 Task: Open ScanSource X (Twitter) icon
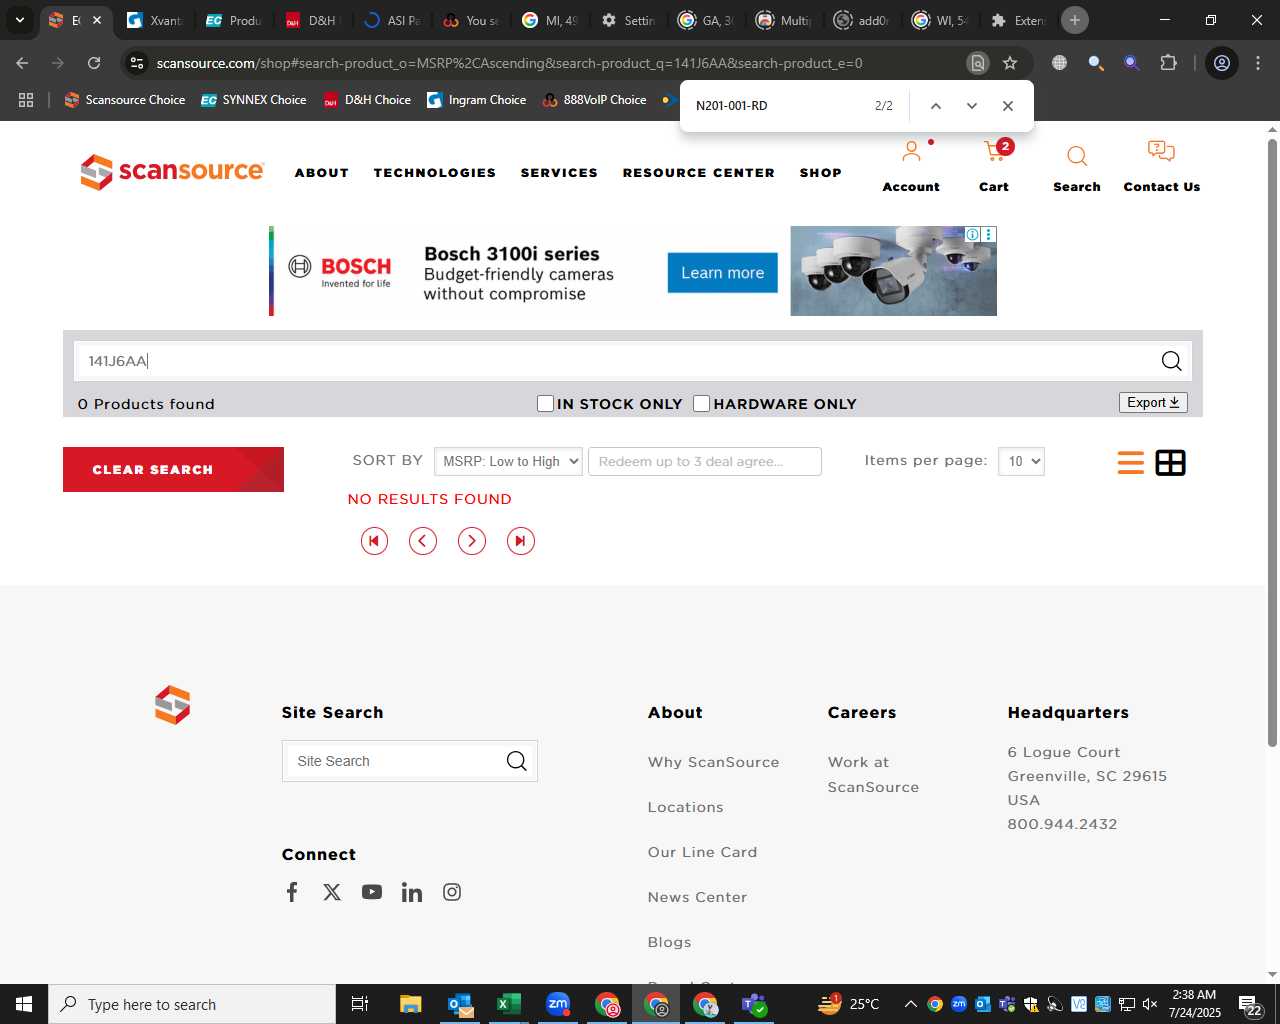click(332, 892)
